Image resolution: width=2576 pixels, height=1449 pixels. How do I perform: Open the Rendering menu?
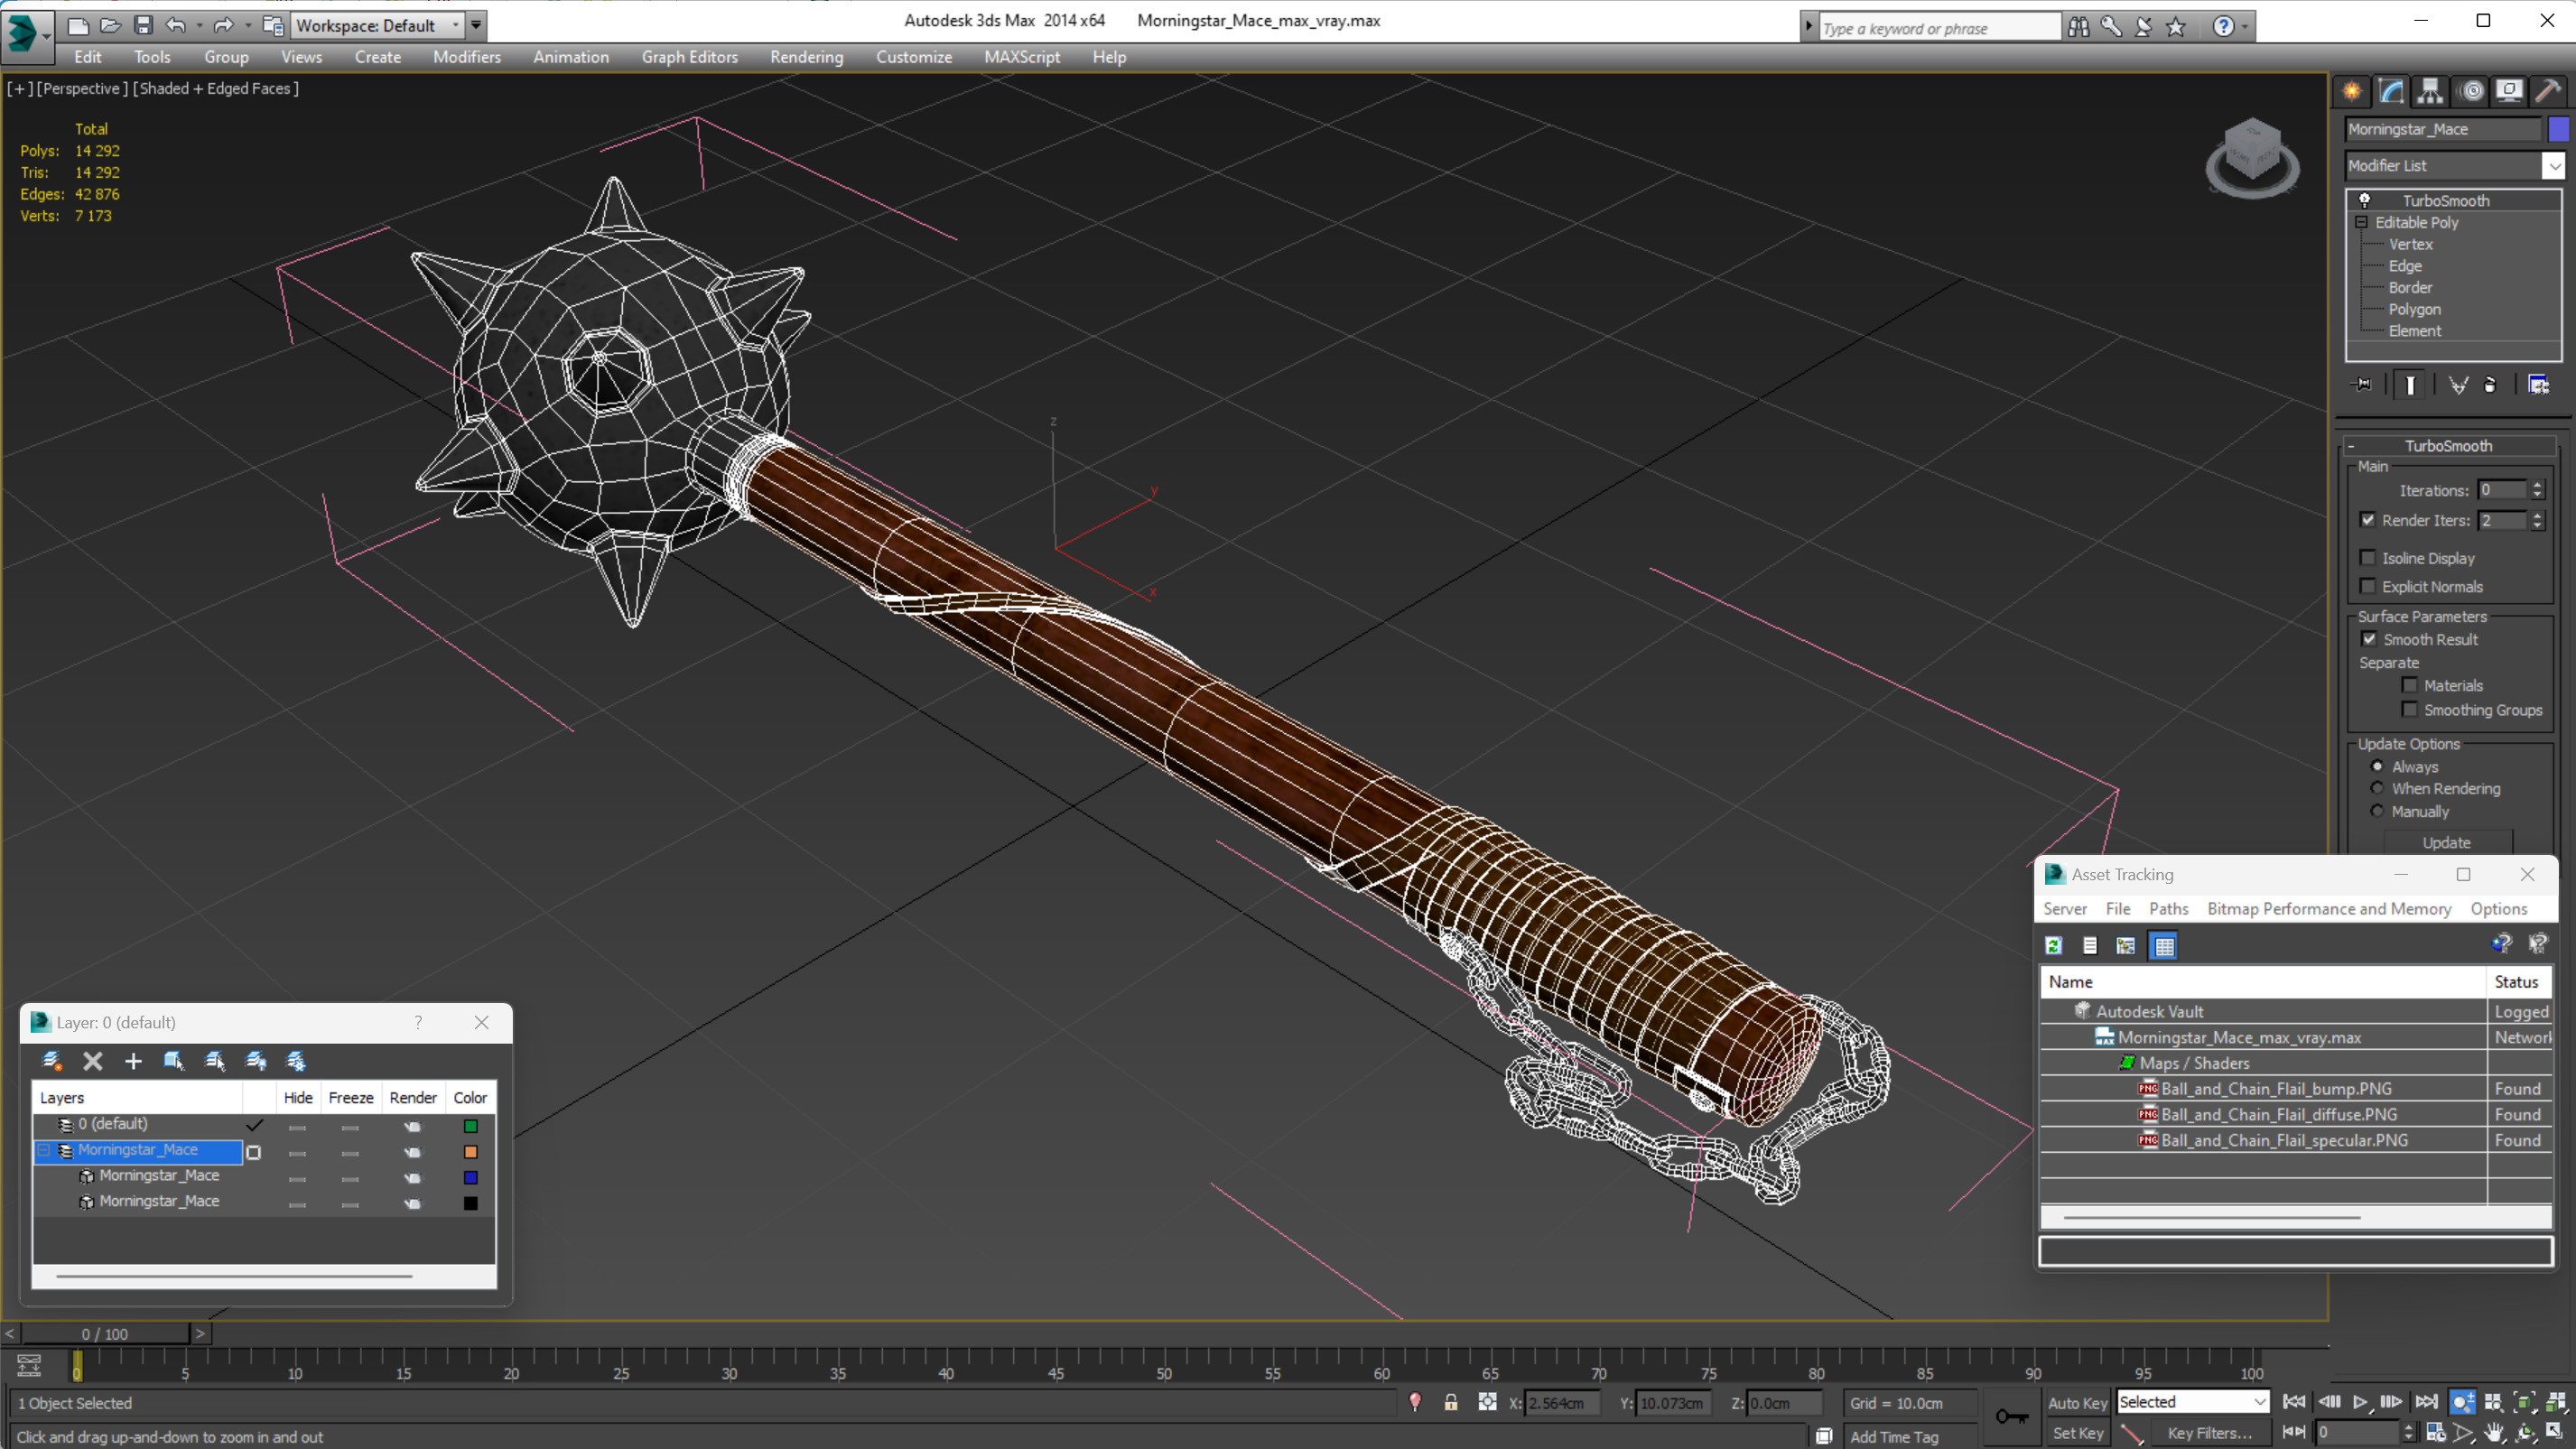(806, 57)
